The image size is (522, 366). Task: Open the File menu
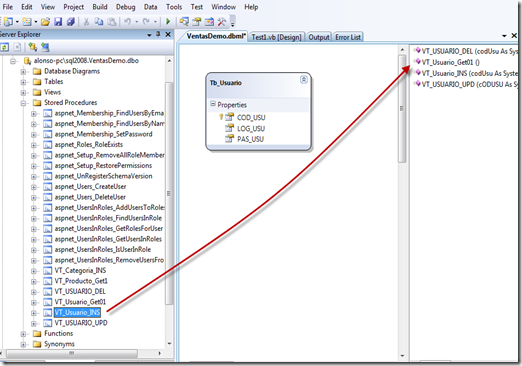pos(7,7)
